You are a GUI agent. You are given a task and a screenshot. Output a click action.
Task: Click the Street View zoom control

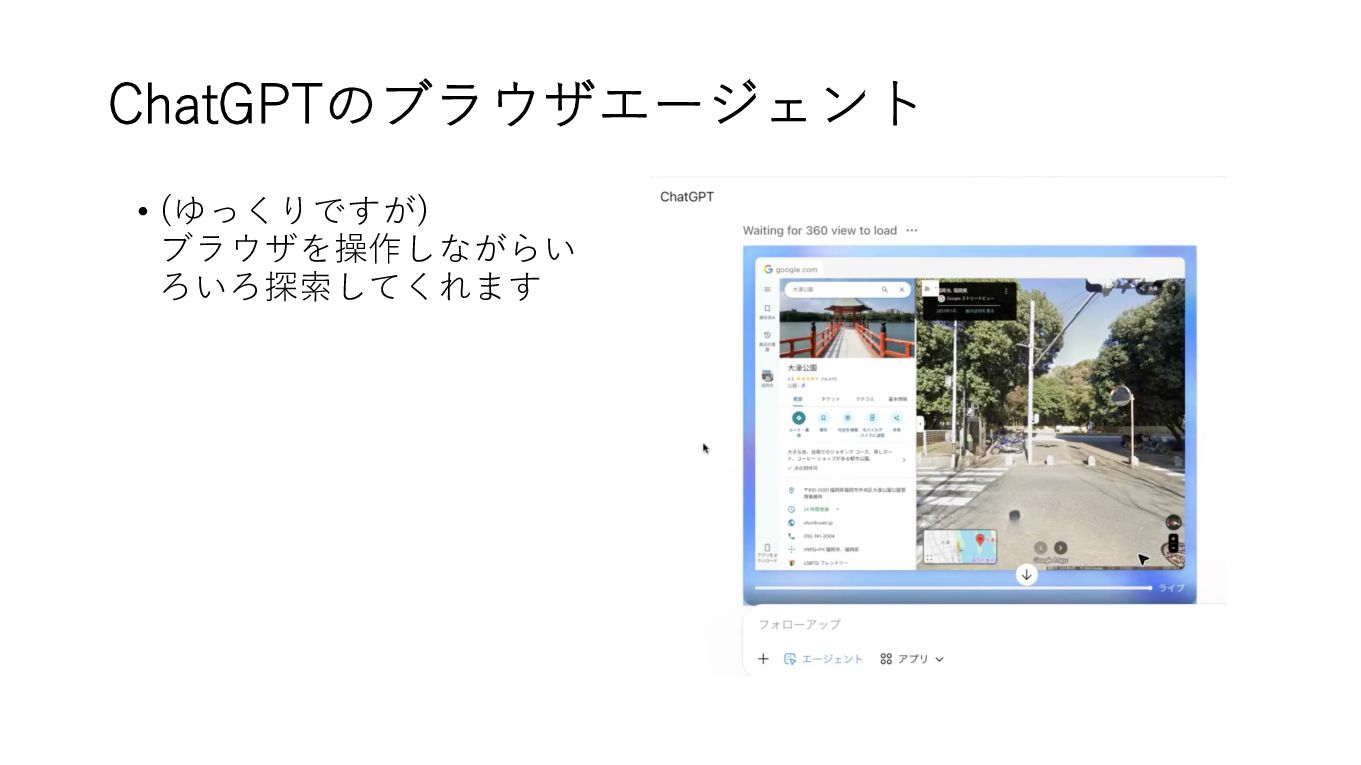tap(1173, 545)
